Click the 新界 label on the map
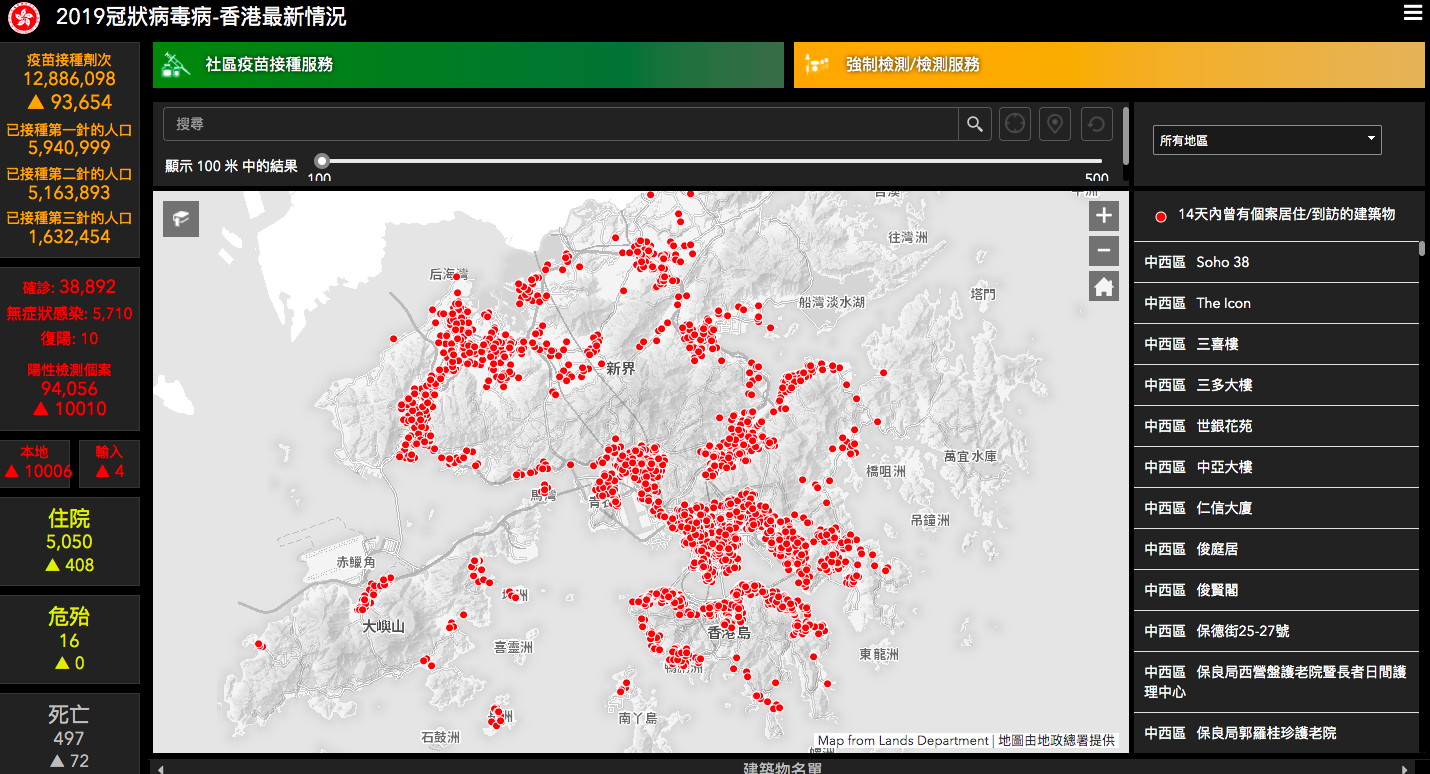 tap(621, 368)
